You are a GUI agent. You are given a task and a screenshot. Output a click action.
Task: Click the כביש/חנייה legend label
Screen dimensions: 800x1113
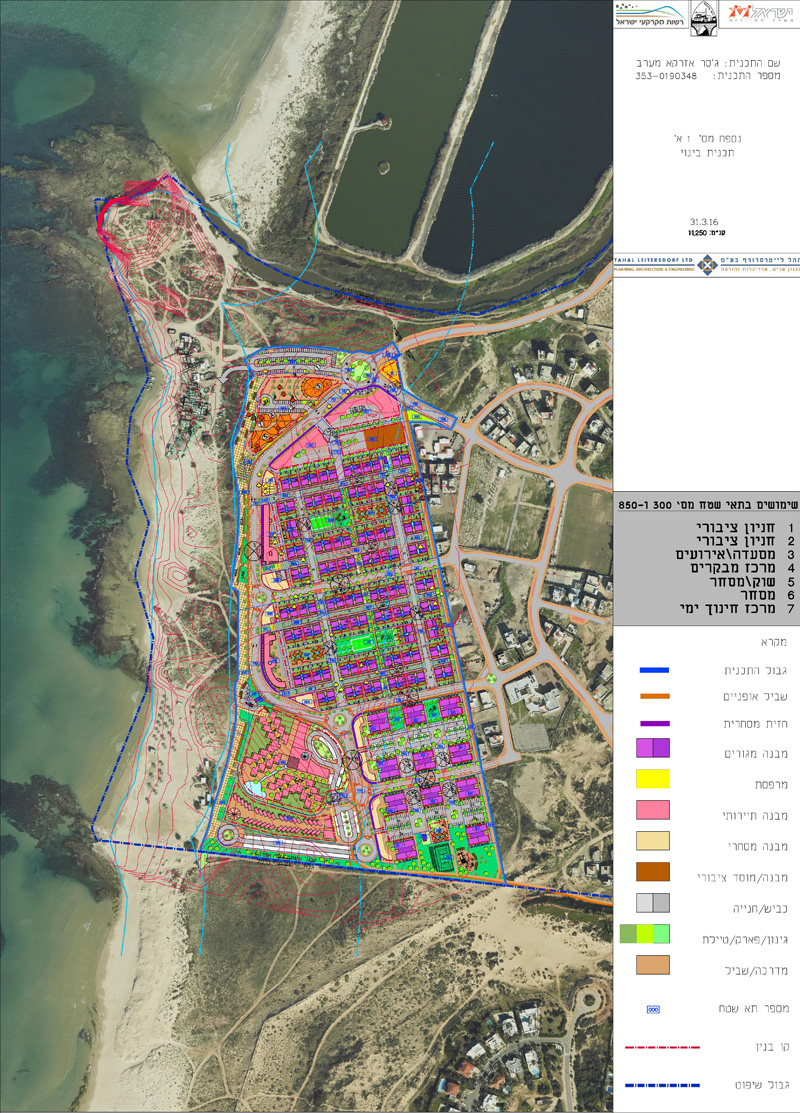[x=760, y=908]
